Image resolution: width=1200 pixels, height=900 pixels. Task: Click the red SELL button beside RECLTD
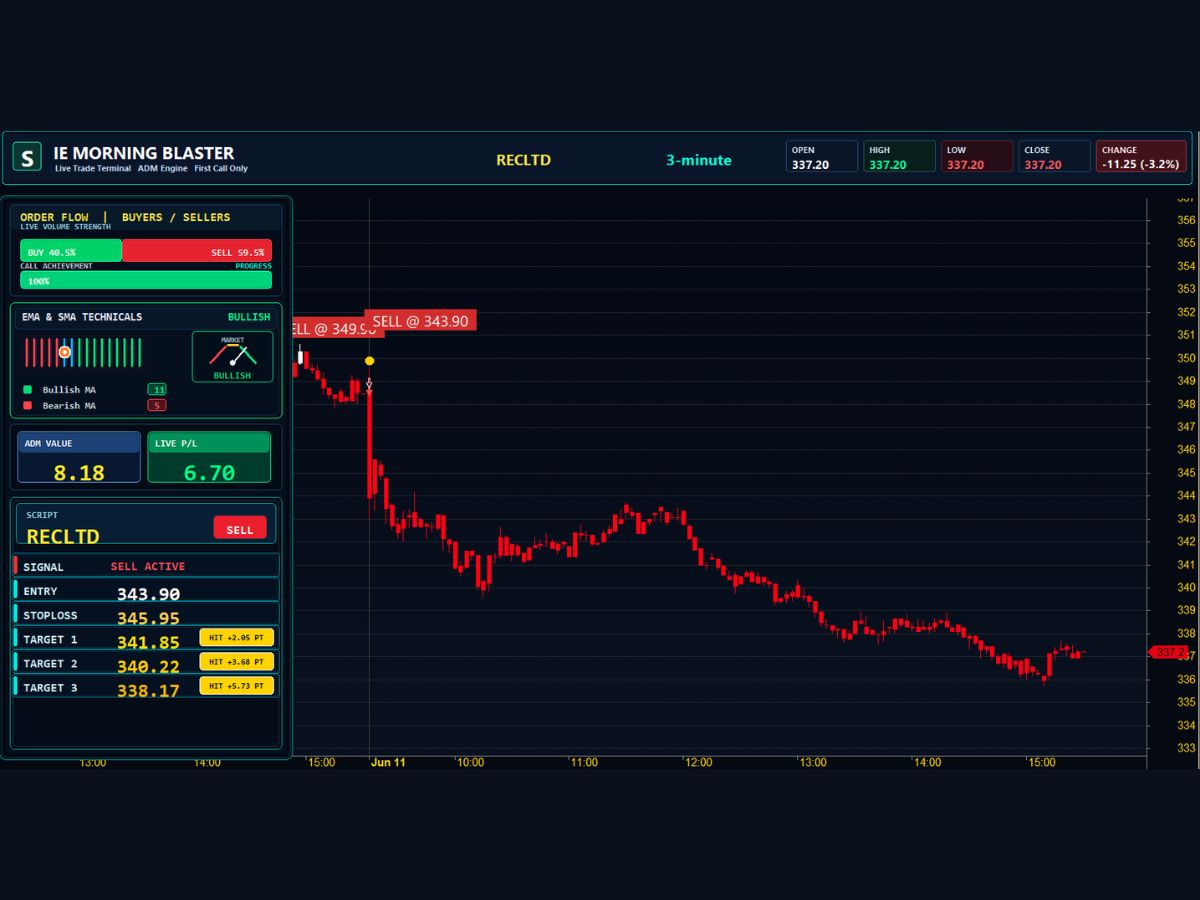240,528
